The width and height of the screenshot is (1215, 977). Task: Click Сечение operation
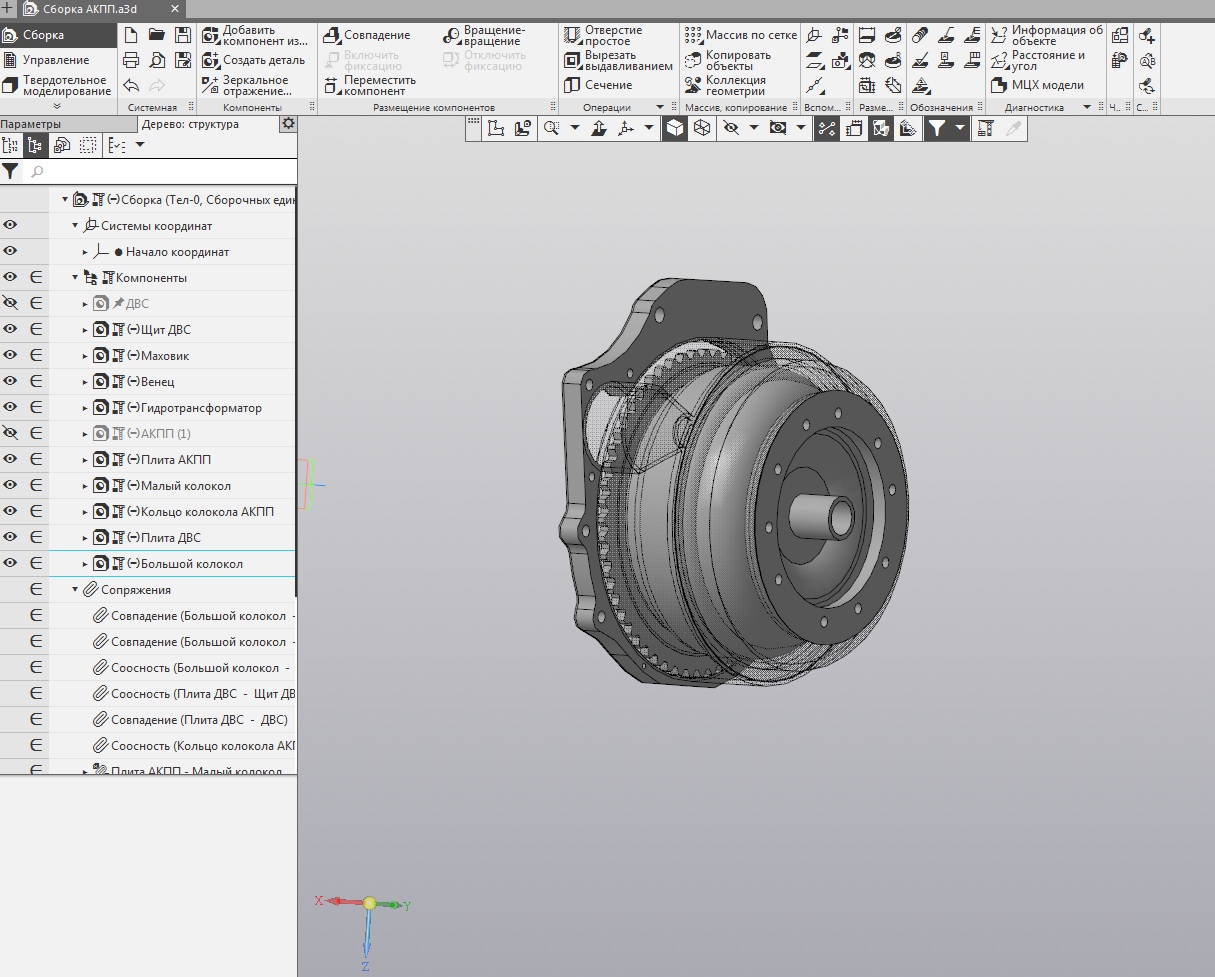598,85
